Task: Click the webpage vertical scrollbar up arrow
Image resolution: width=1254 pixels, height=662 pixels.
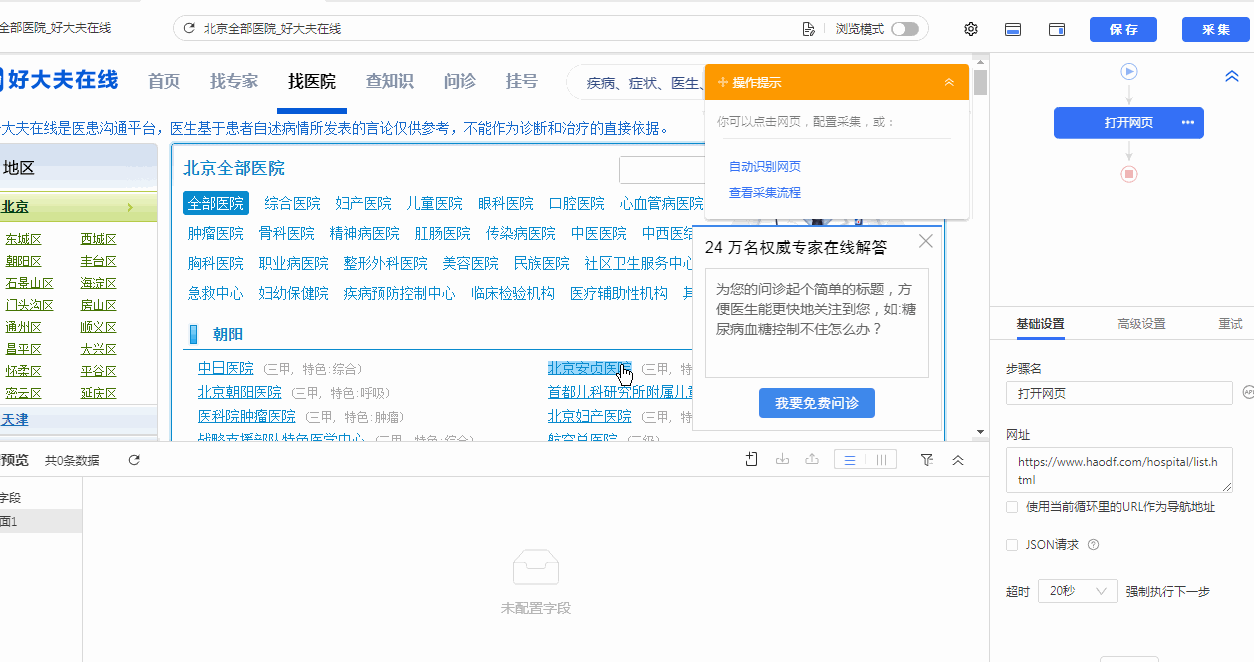Action: pos(980,62)
